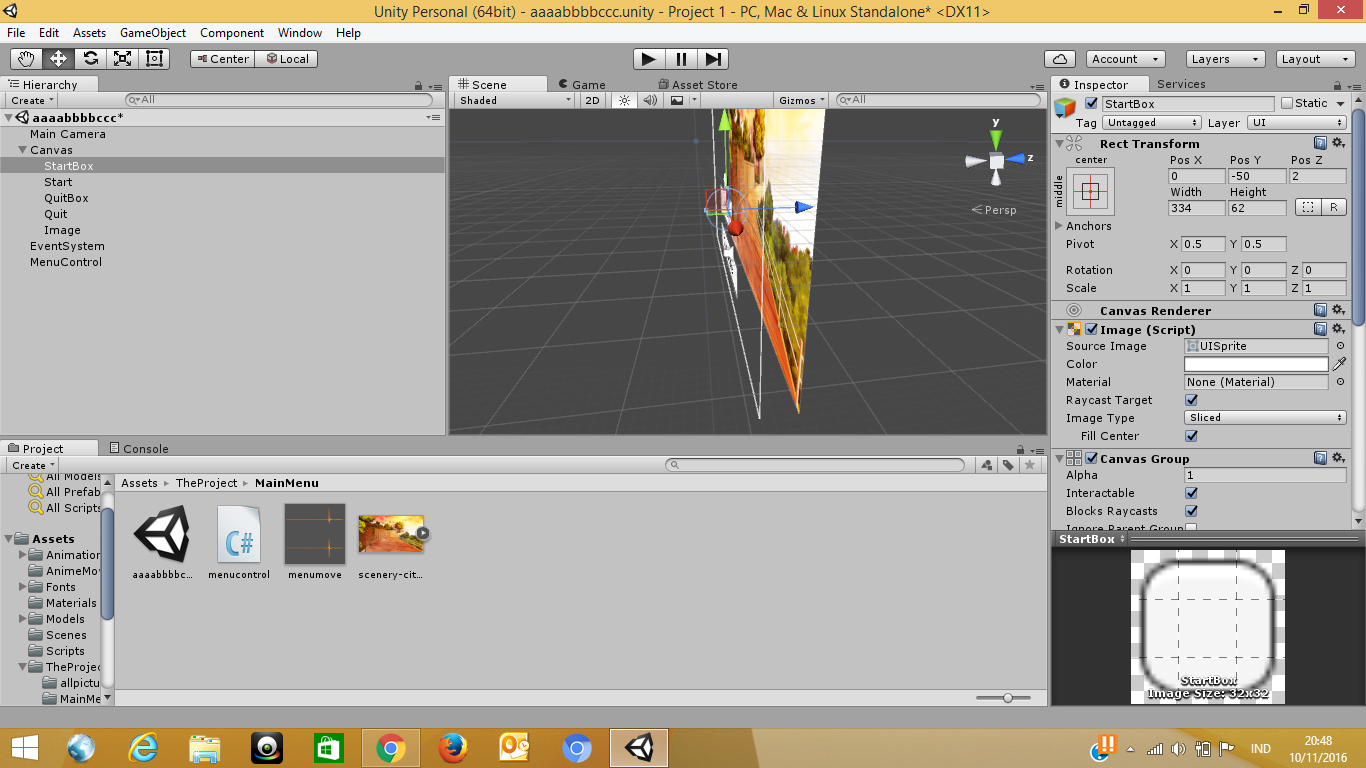
Task: Click search by label icon in Project
Action: point(1009,465)
